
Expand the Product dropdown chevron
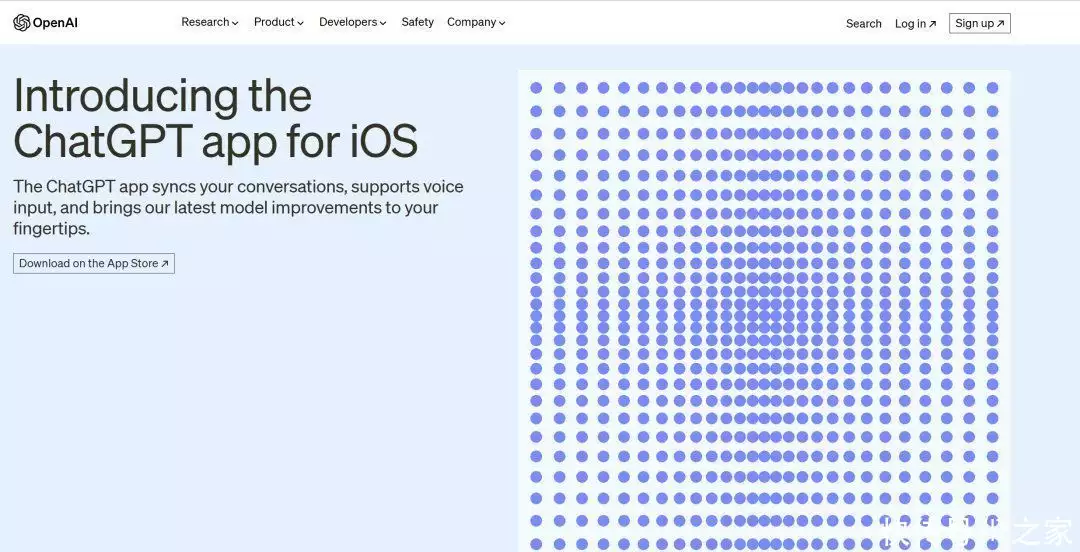300,23
